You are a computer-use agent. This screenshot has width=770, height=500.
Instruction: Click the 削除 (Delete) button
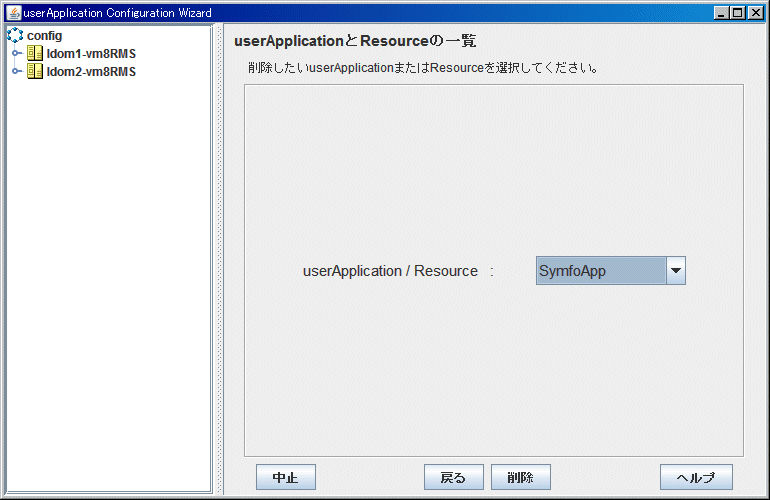pyautogui.click(x=521, y=477)
